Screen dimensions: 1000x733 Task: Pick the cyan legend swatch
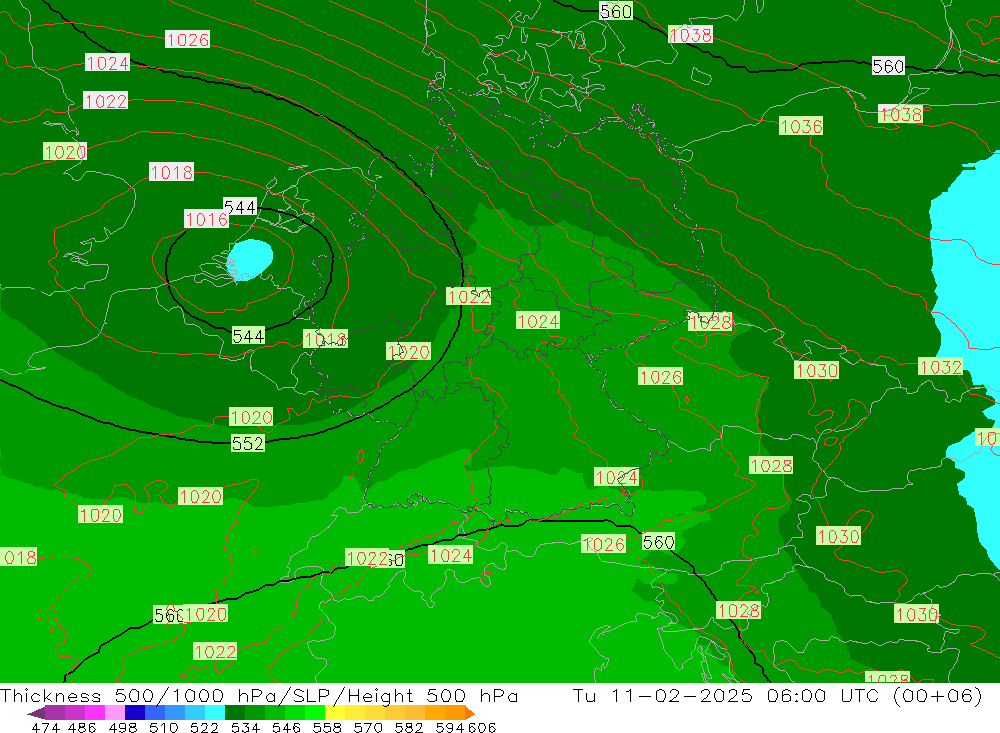pos(215,713)
